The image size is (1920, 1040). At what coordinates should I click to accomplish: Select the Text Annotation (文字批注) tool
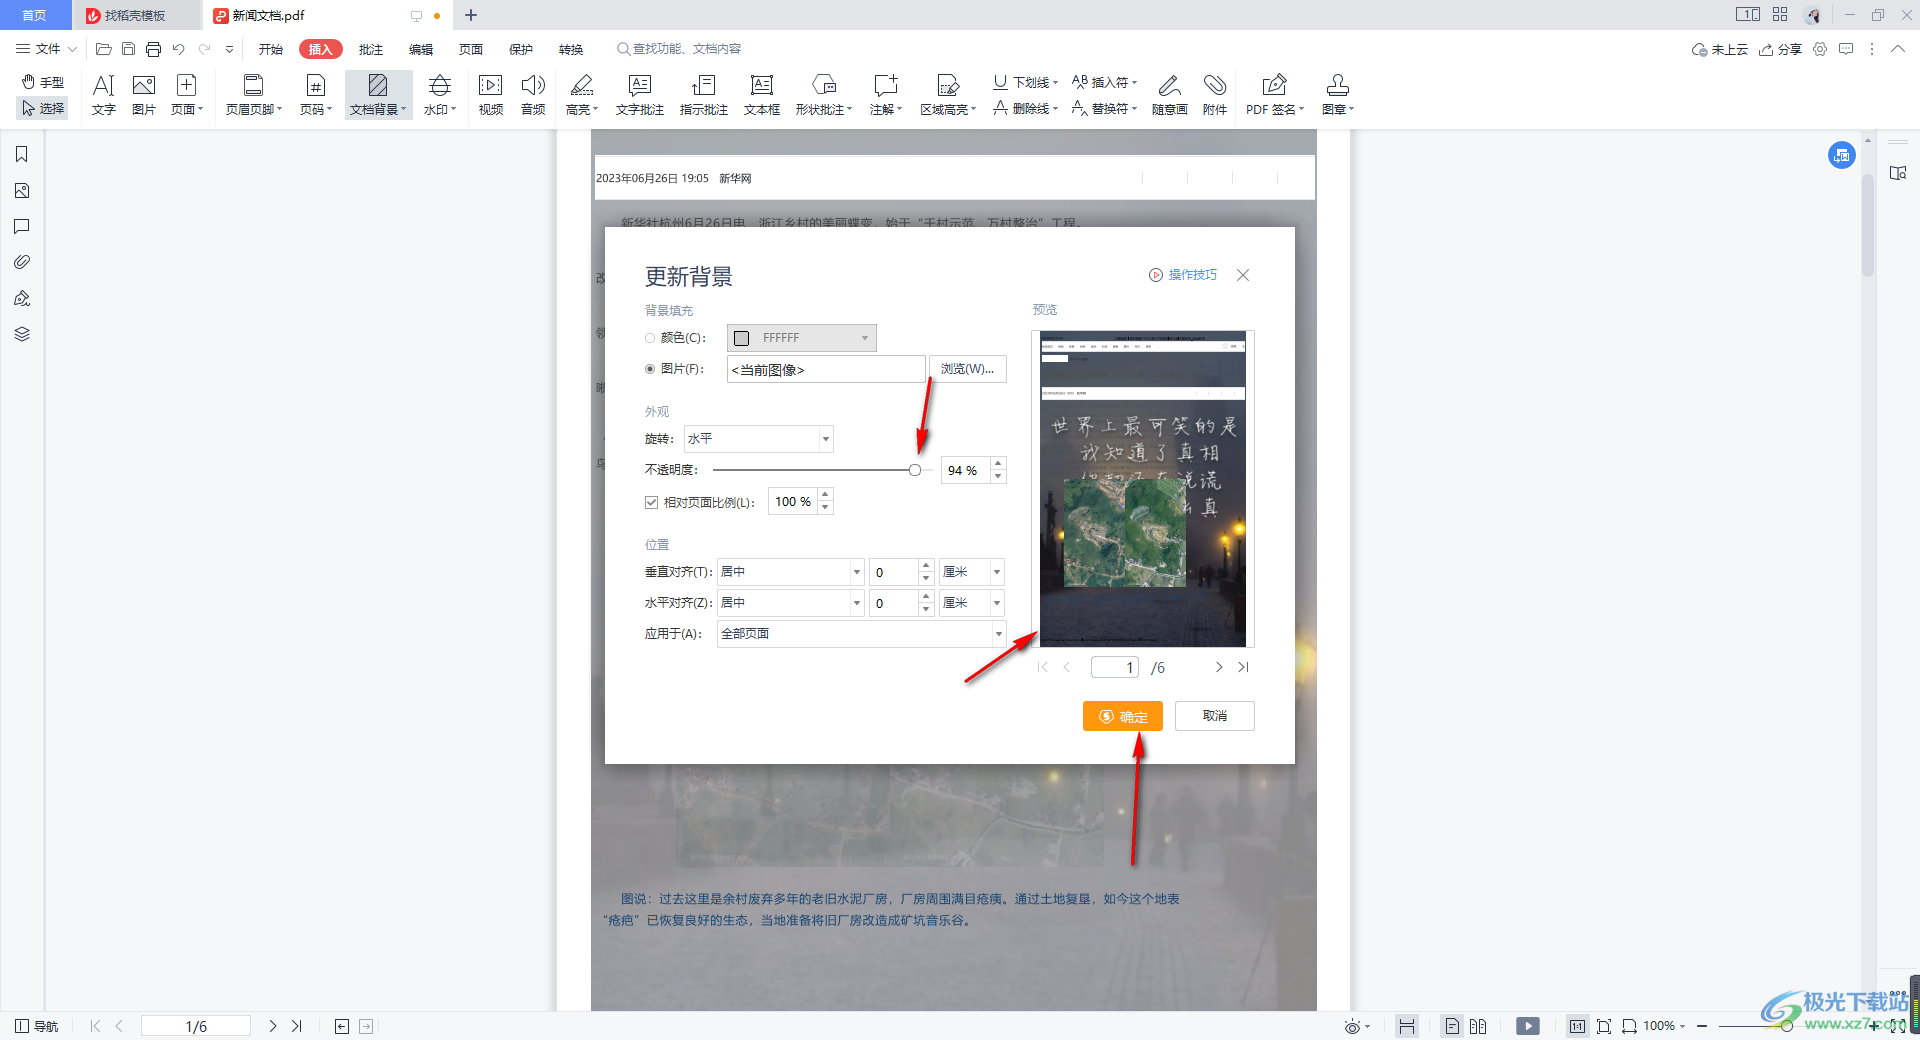(x=640, y=95)
